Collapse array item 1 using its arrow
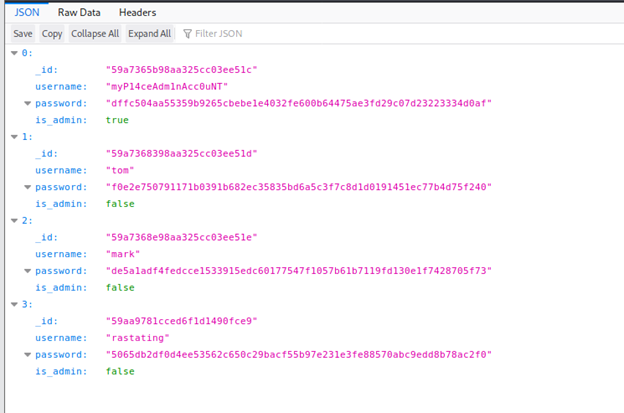 (x=13, y=137)
